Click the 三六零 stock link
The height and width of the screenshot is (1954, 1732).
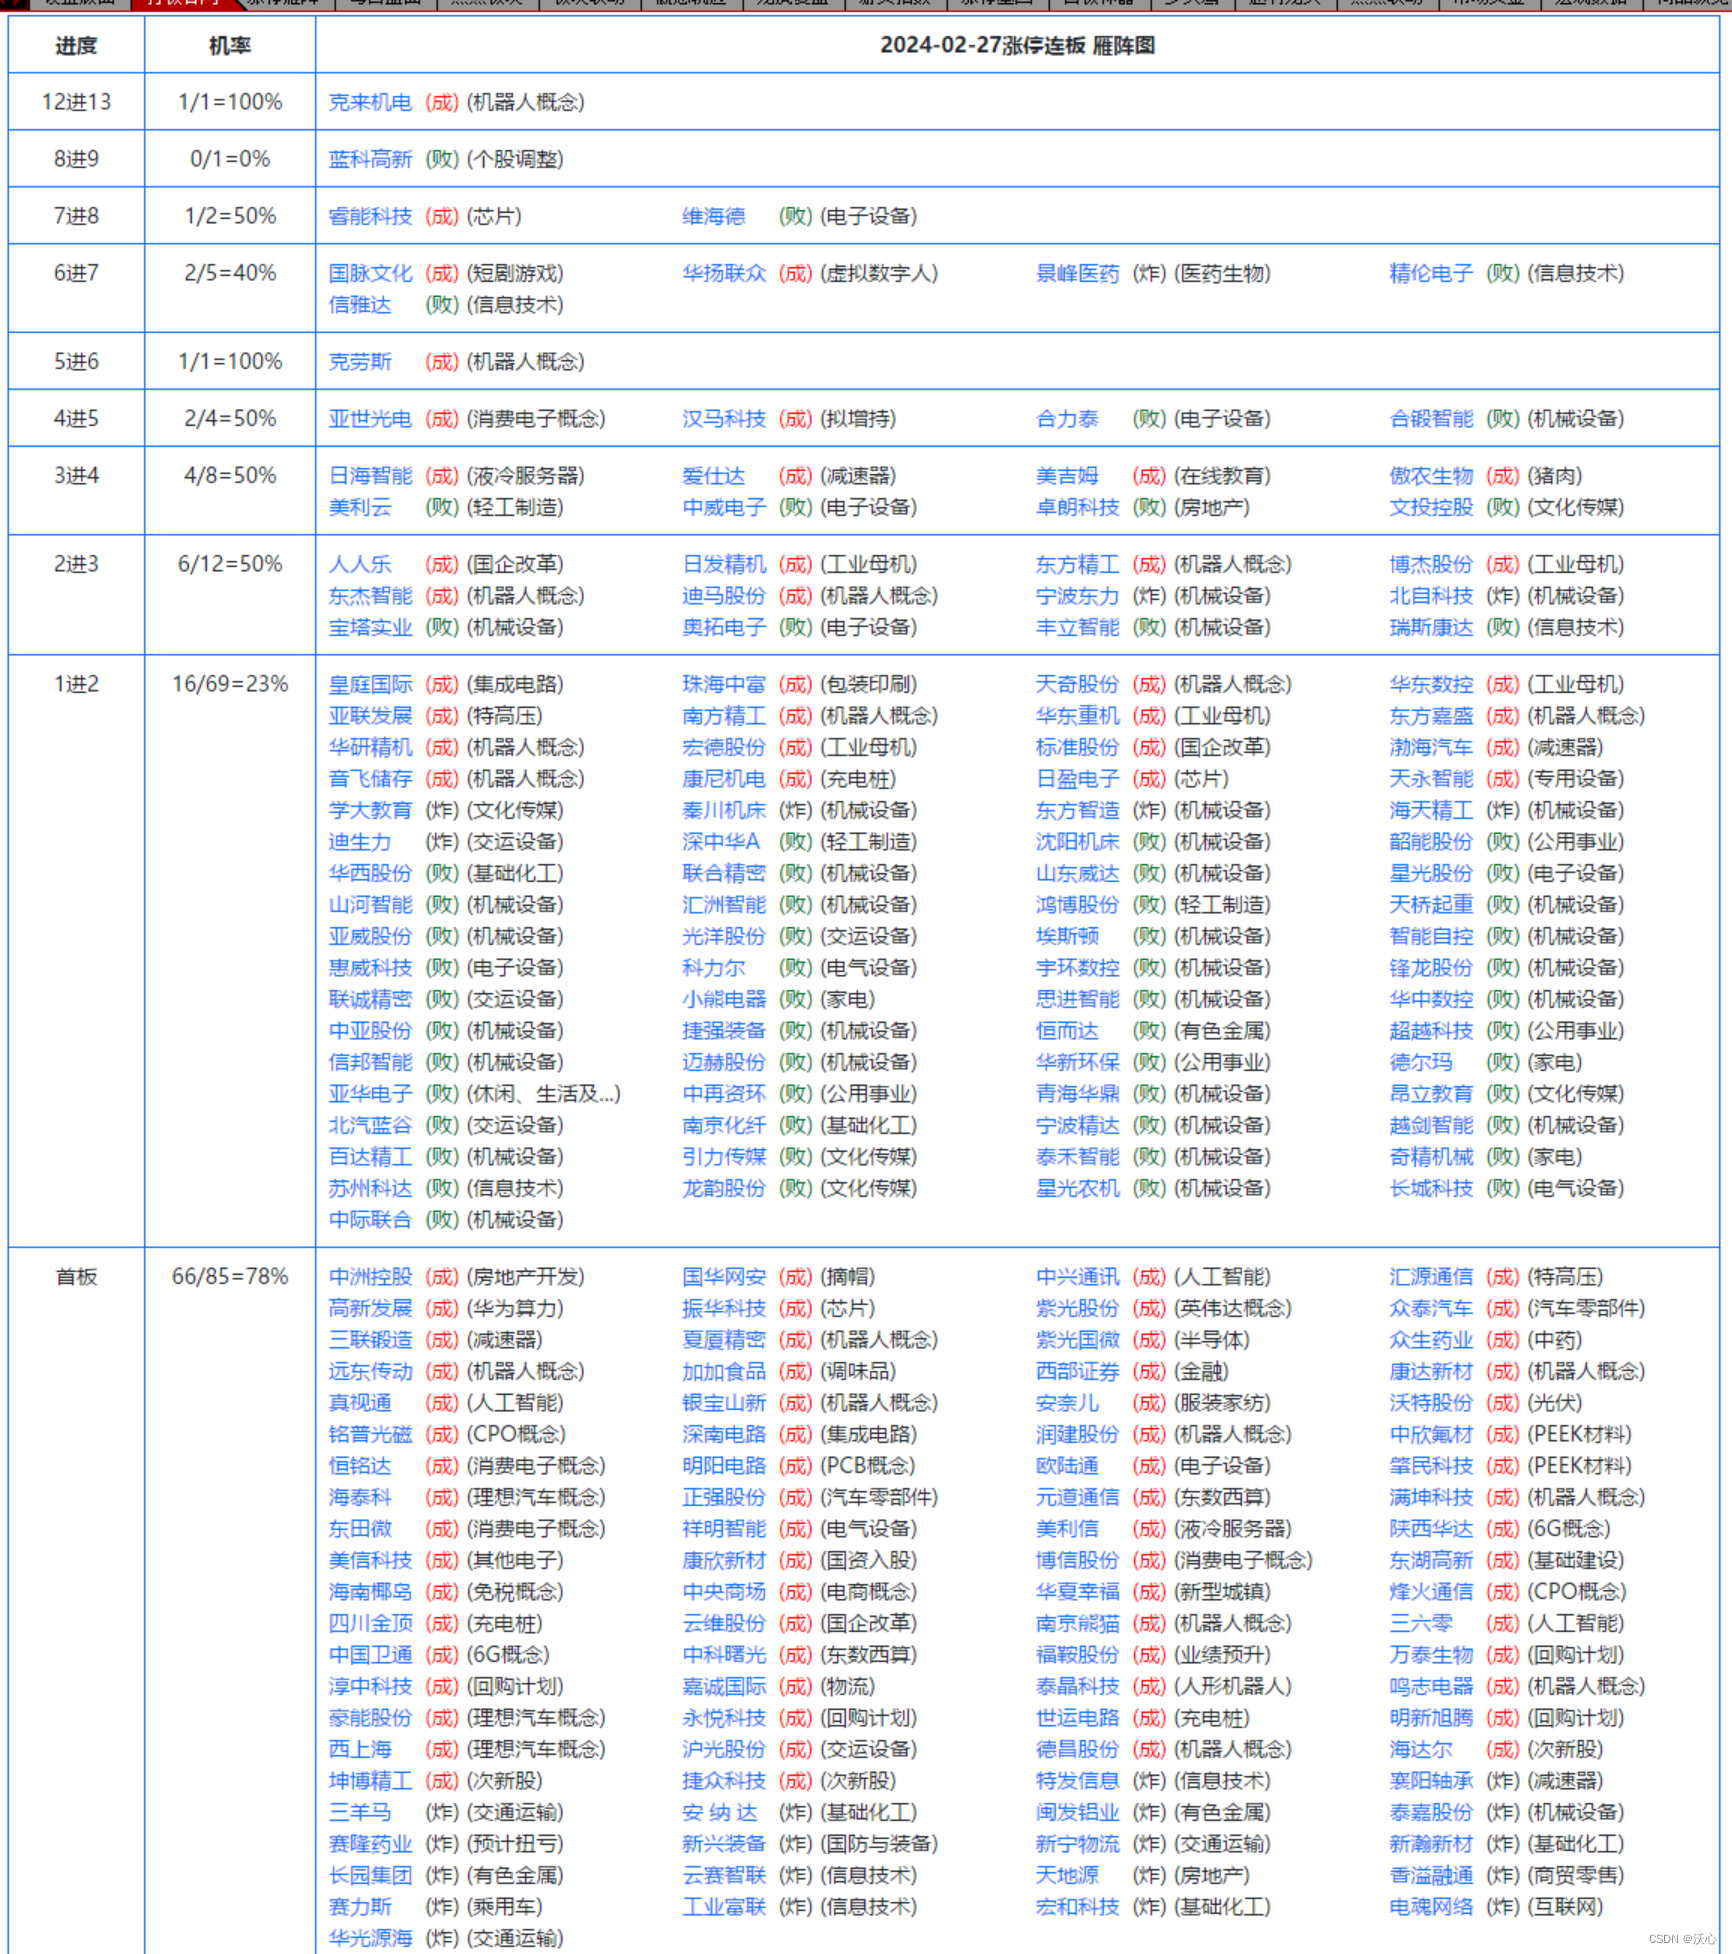[x=1421, y=1623]
